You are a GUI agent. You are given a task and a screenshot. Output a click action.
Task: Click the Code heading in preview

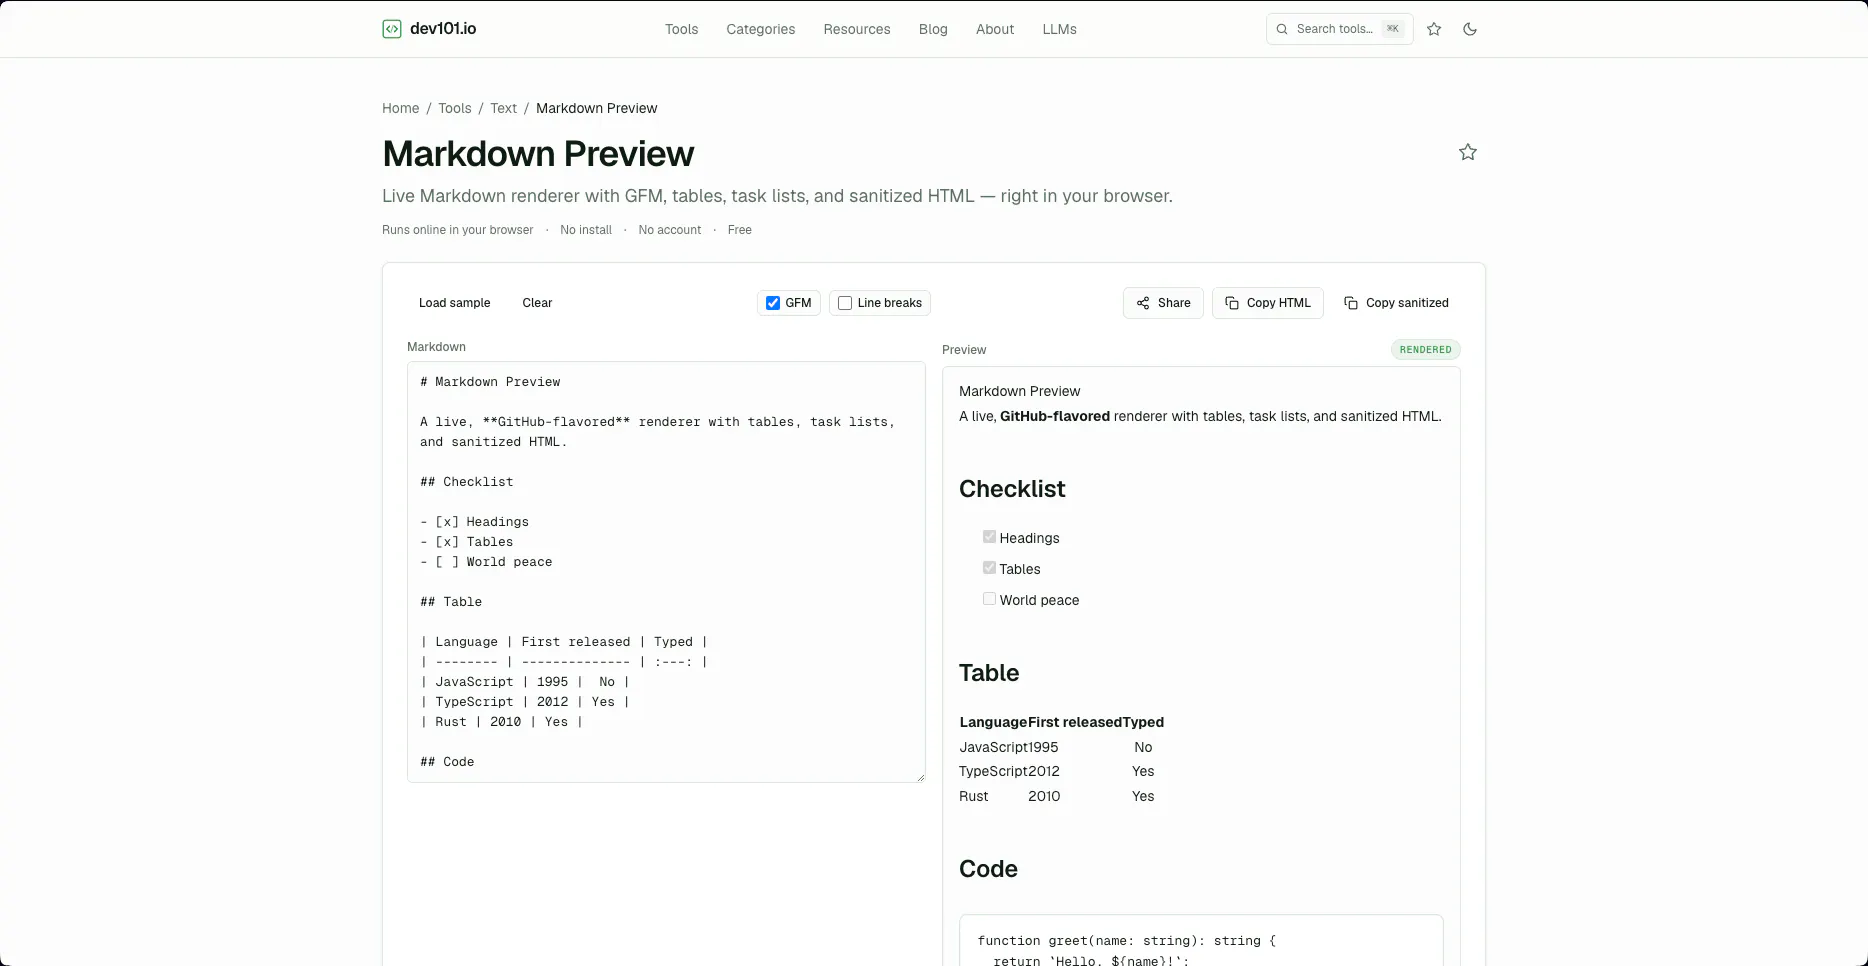988,869
